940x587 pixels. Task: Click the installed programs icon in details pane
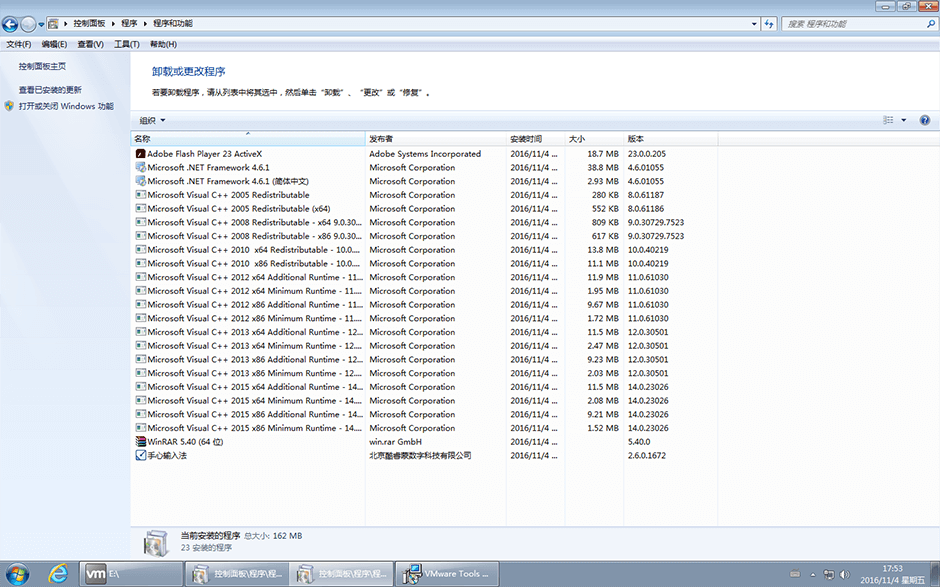click(x=156, y=543)
